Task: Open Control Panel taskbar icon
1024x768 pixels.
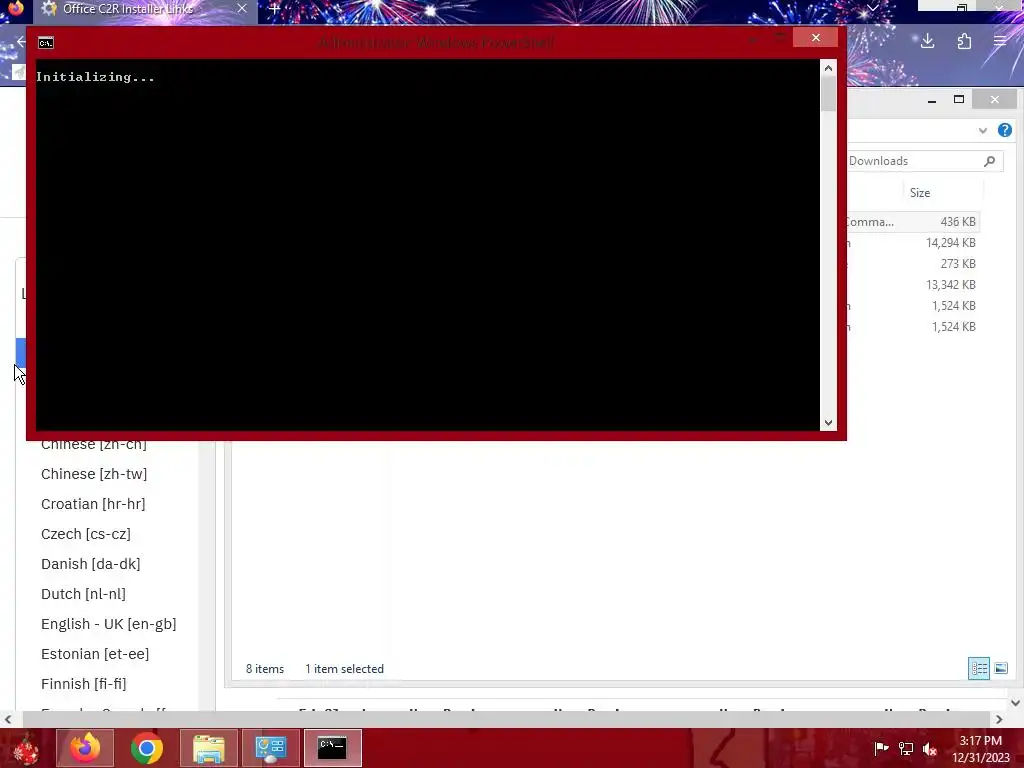Action: point(271,748)
